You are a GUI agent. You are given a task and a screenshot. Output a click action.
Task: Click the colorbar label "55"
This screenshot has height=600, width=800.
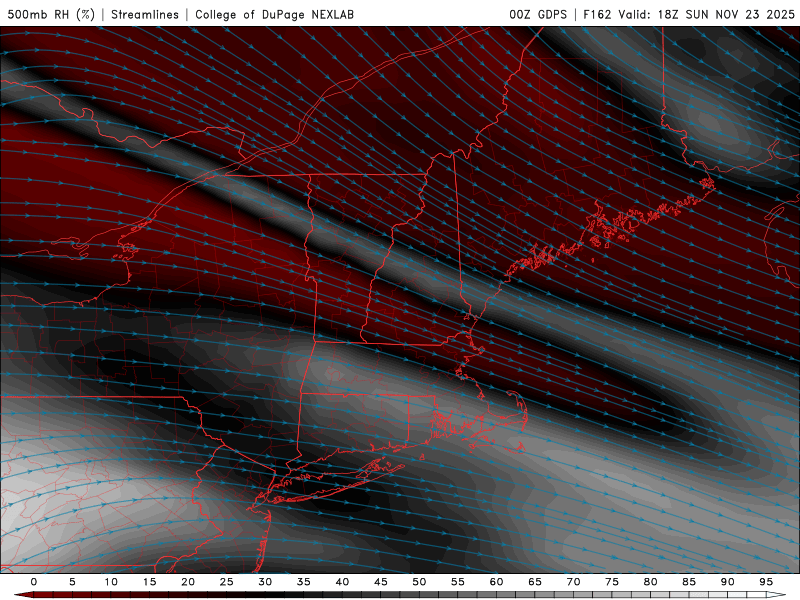[x=458, y=582]
